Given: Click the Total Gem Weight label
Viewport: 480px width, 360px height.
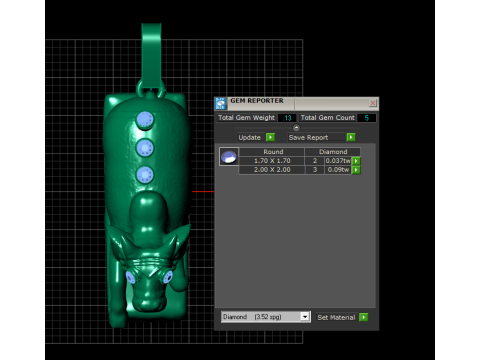Looking at the screenshot, I should coord(246,118).
